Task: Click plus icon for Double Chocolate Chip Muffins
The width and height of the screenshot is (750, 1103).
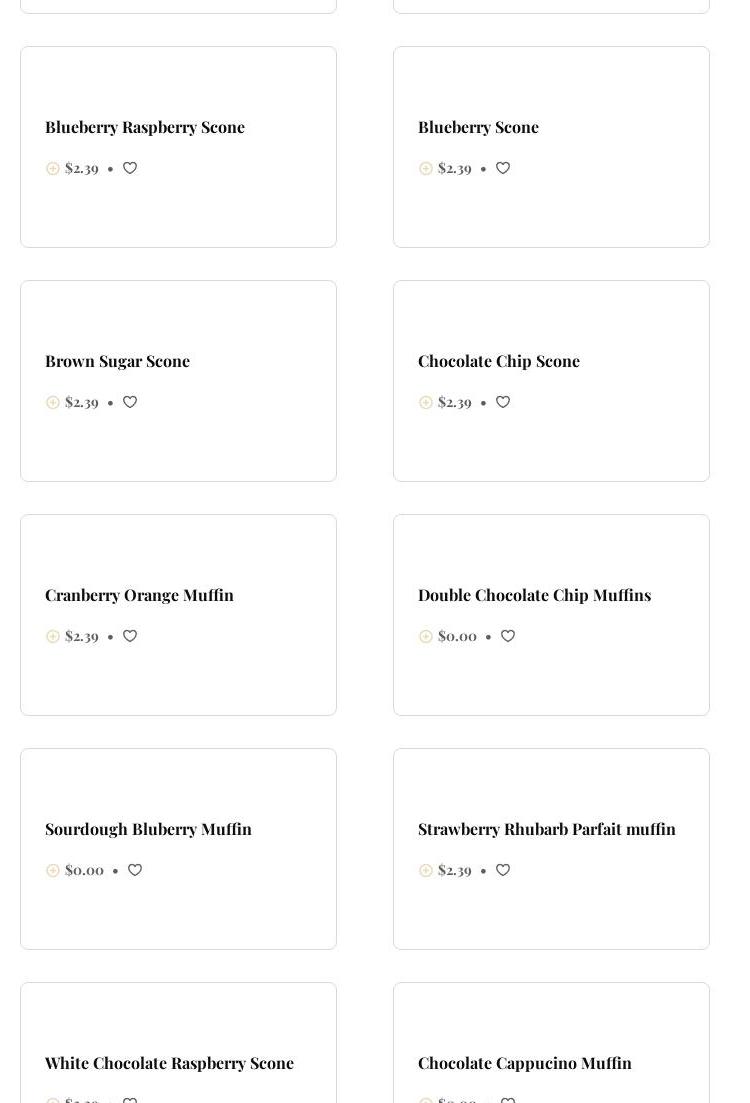Action: 426,636
